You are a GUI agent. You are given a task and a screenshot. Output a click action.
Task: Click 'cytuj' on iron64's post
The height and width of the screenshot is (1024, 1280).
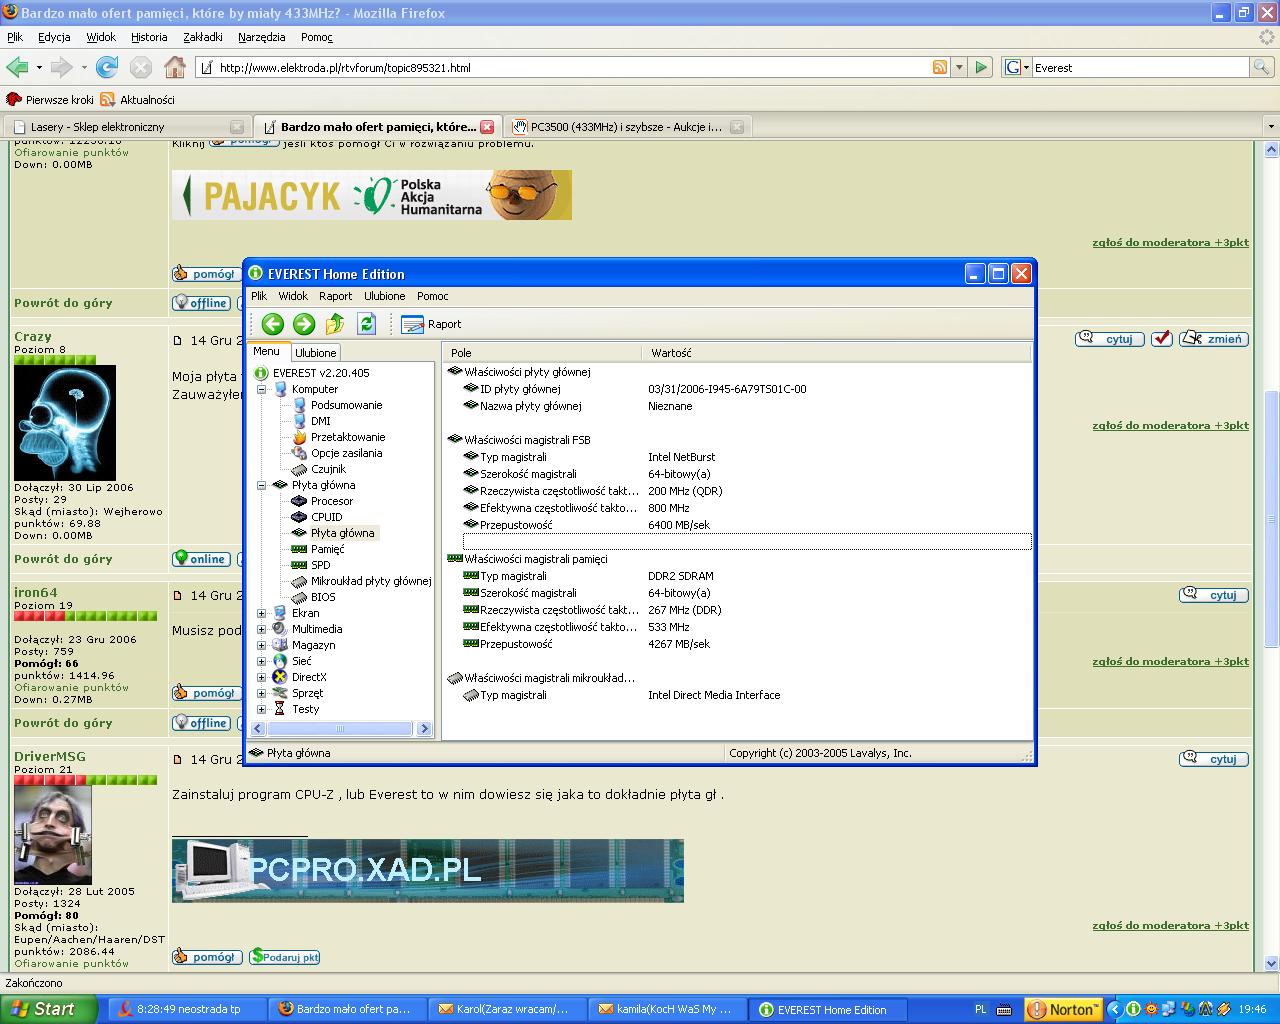pos(1214,595)
